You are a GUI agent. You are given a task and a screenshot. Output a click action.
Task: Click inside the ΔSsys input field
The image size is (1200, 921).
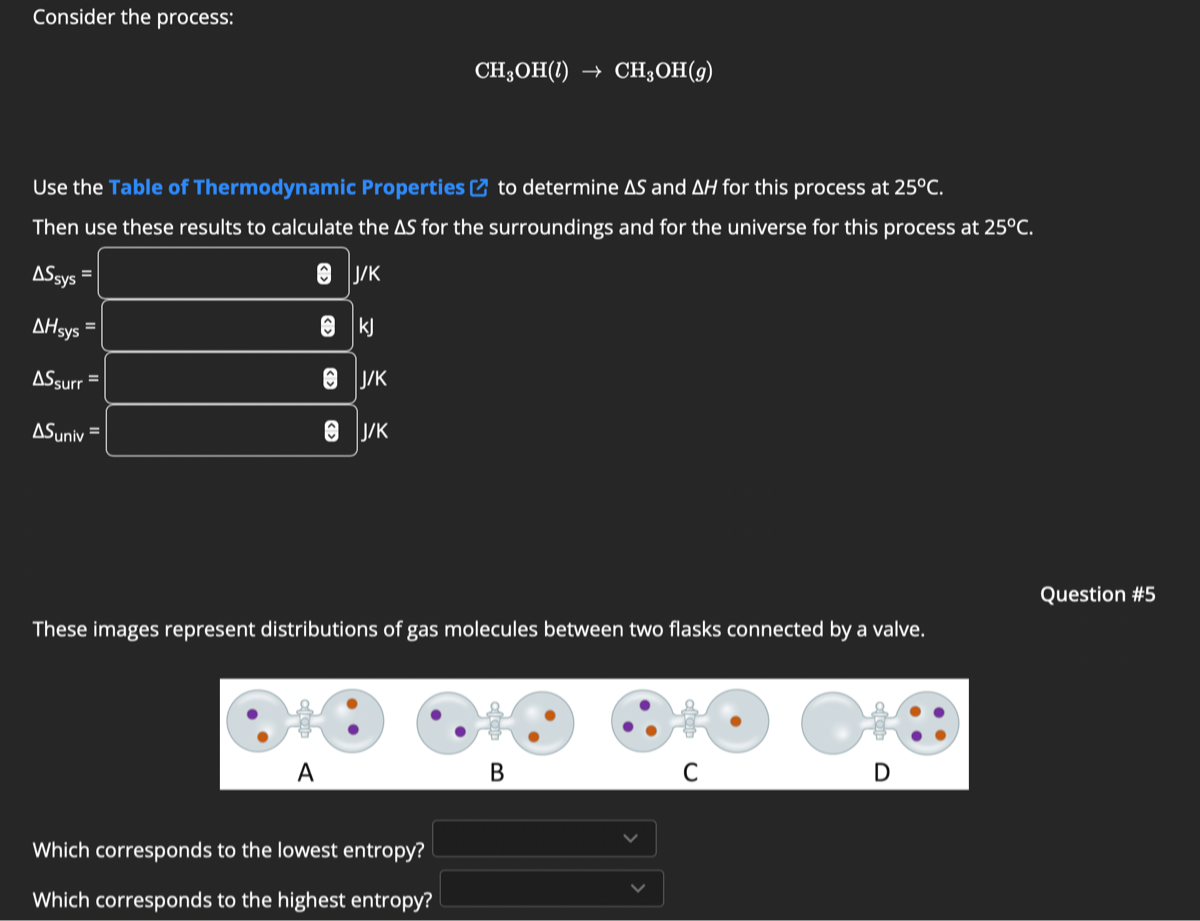coord(200,274)
